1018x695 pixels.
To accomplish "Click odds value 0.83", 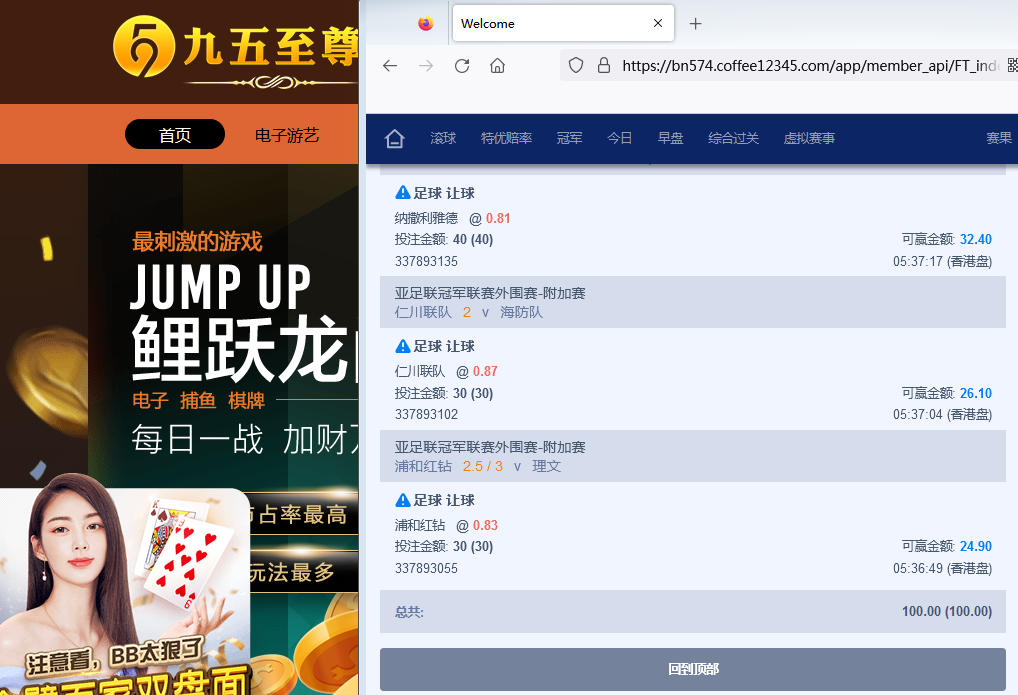I will click(485, 525).
